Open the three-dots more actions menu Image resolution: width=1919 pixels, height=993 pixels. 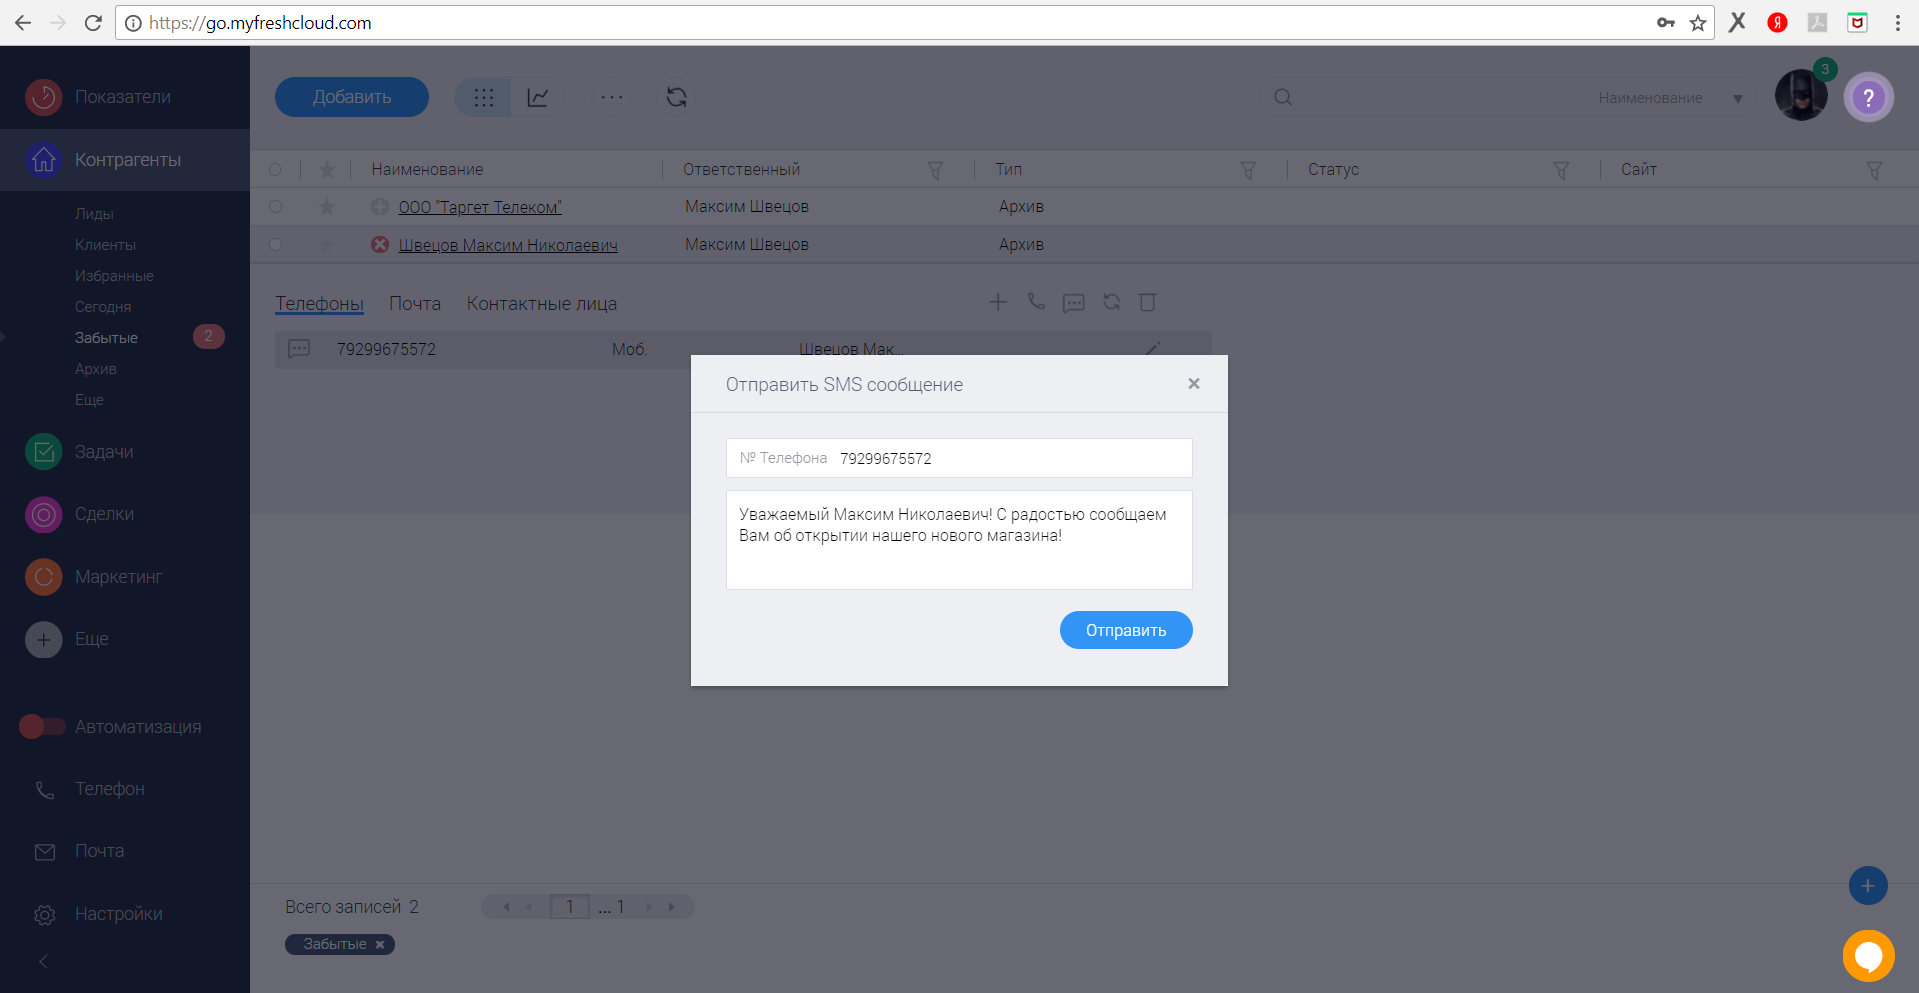(x=612, y=97)
